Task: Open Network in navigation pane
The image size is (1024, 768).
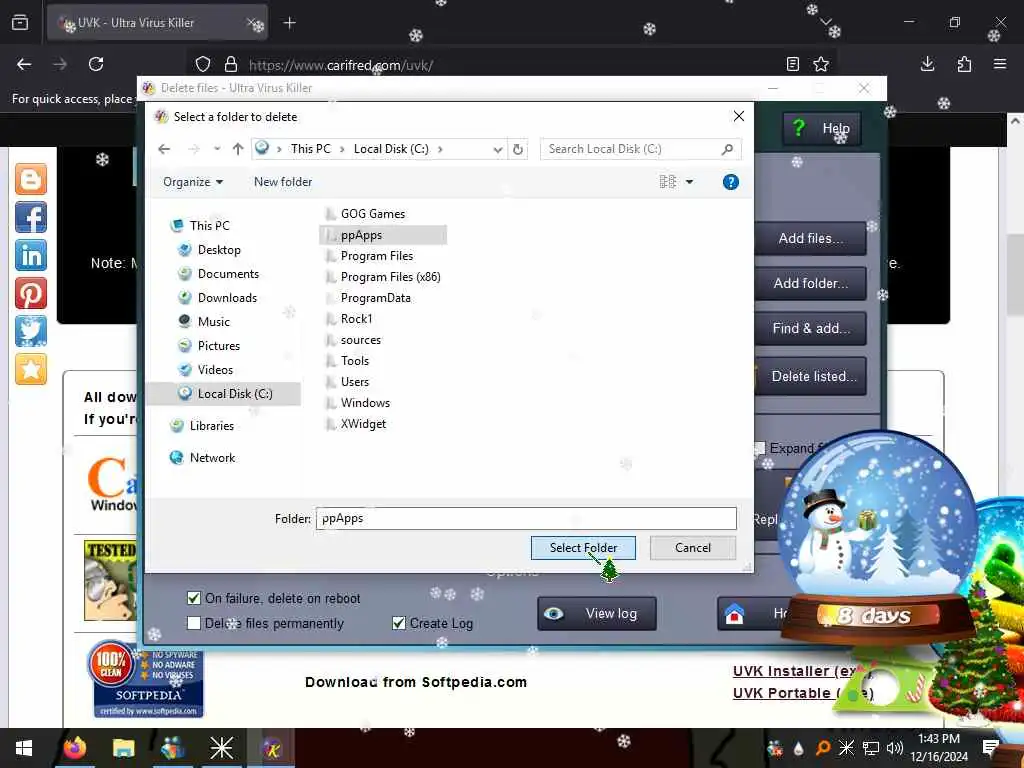Action: tap(212, 458)
